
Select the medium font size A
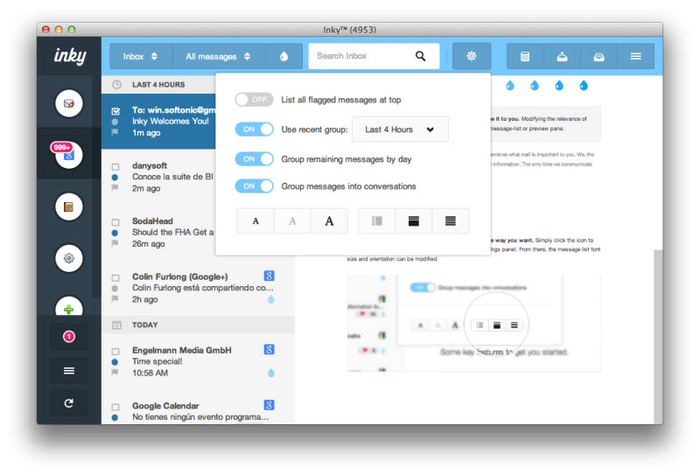(292, 221)
